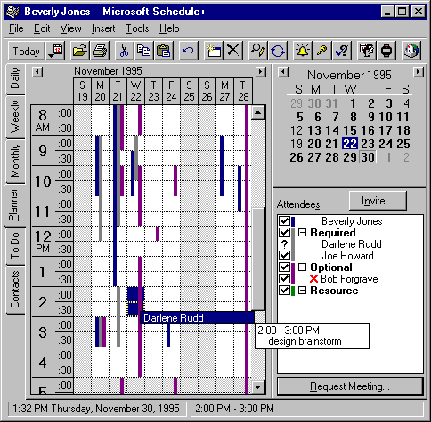Image resolution: width=431 pixels, height=422 pixels.
Task: Show previous month in mini calendar
Action: coord(284,72)
